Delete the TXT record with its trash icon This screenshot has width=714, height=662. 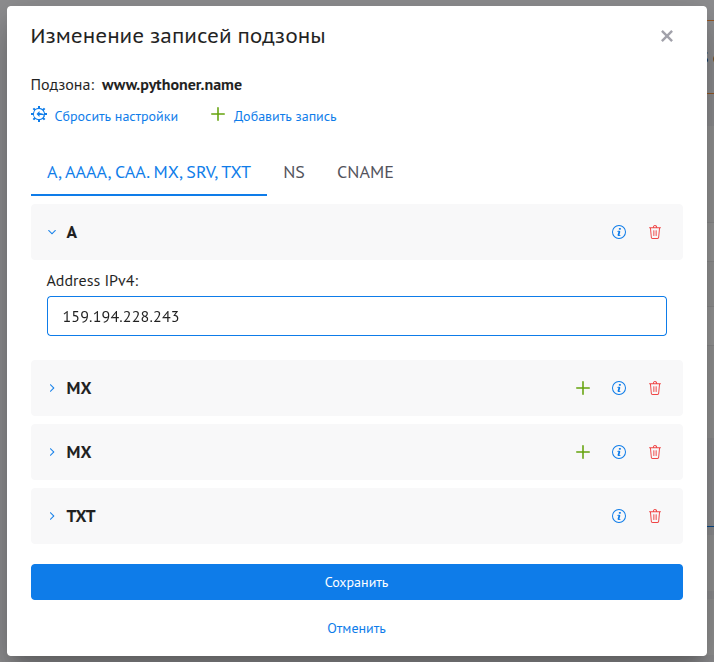tap(654, 516)
